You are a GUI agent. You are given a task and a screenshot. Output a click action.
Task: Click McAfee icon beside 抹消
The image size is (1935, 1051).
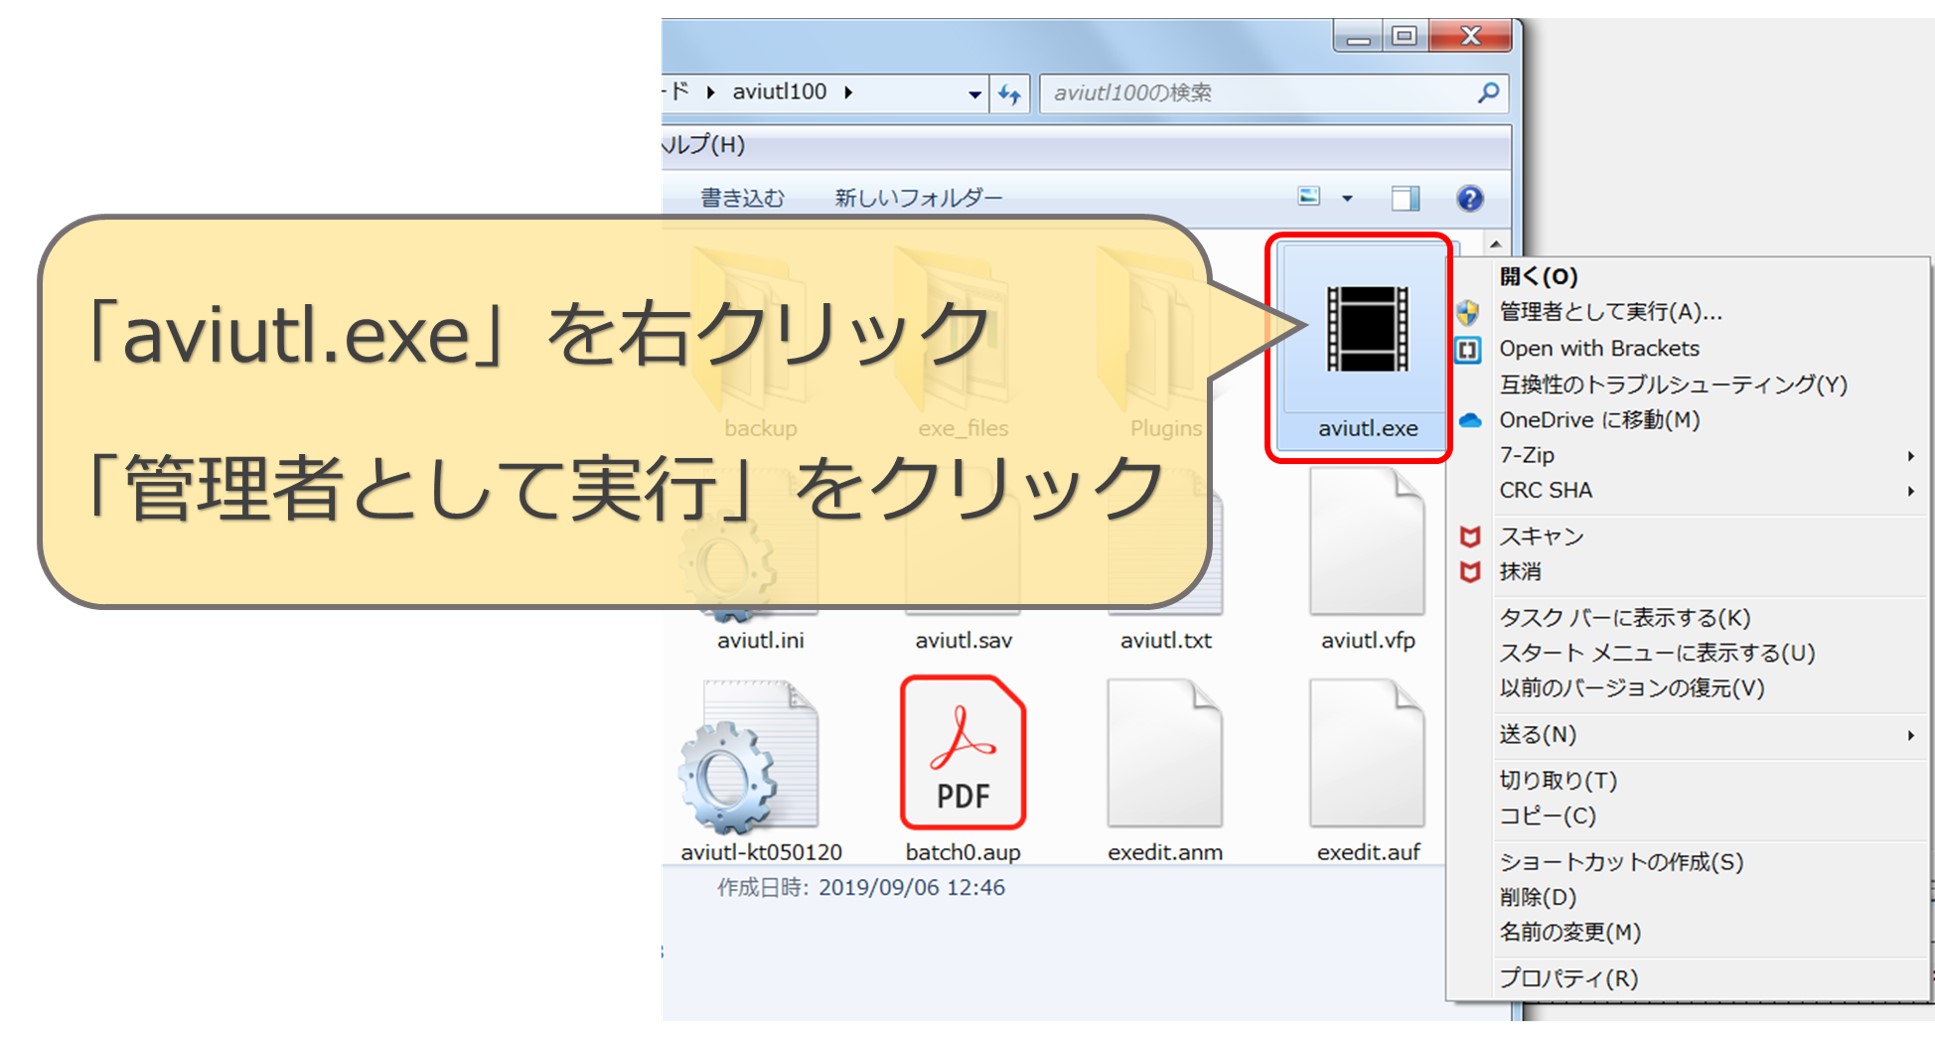click(1469, 572)
